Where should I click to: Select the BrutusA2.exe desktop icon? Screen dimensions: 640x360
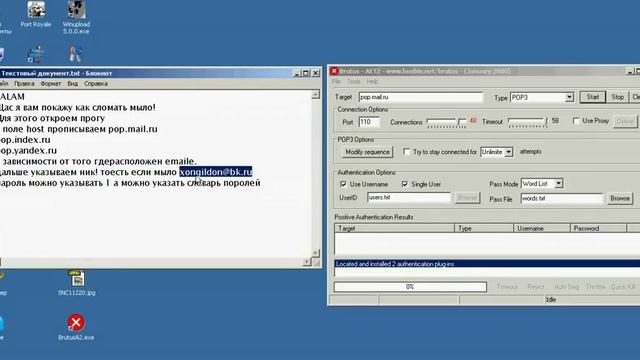point(76,327)
